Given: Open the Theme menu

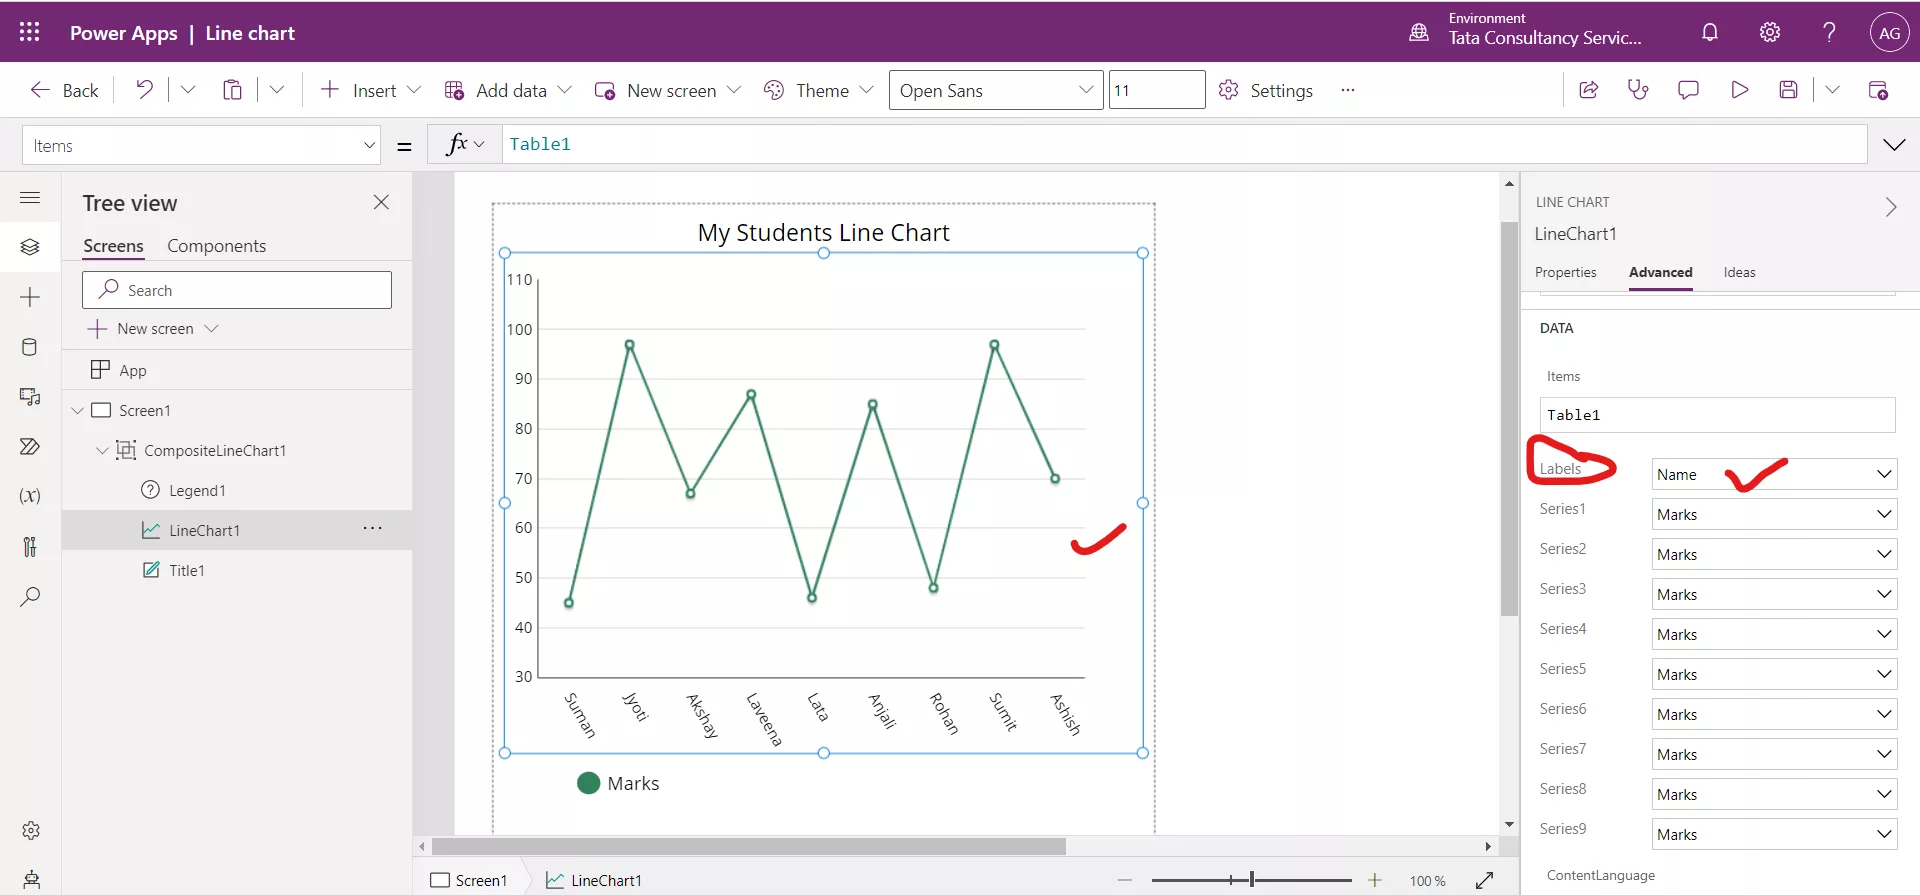Looking at the screenshot, I should [818, 90].
